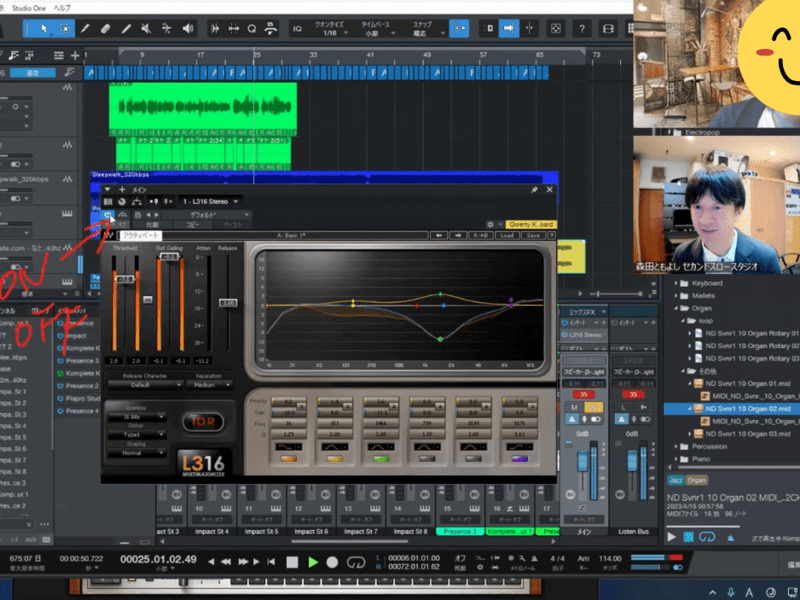The height and width of the screenshot is (600, 800).
Task: Click the Load button in plugin header
Action: [x=507, y=236]
